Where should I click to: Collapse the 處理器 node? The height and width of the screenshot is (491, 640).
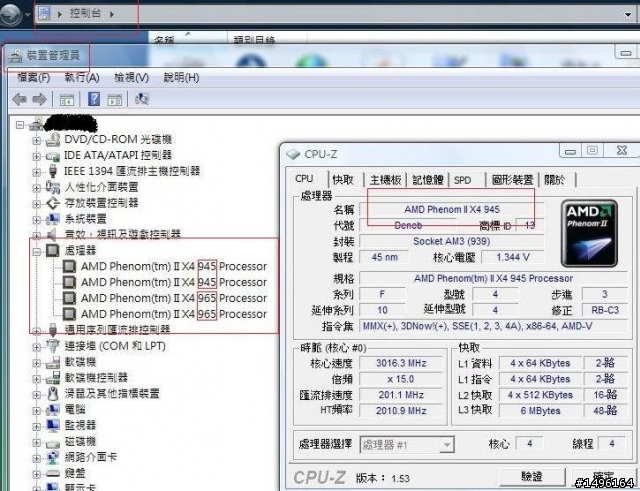point(36,252)
